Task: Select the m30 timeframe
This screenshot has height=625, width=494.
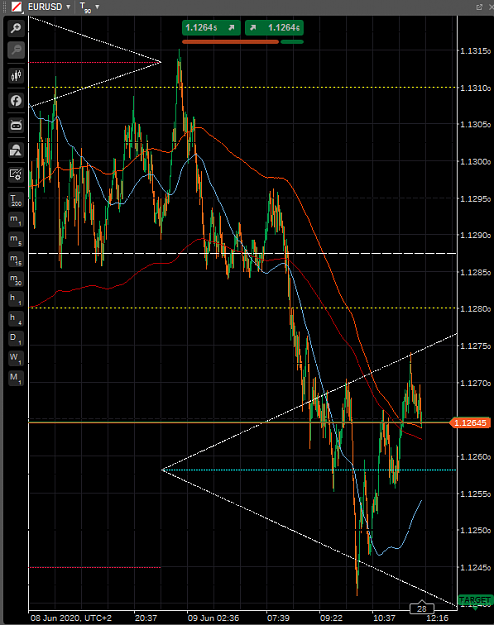Action: (x=16, y=279)
